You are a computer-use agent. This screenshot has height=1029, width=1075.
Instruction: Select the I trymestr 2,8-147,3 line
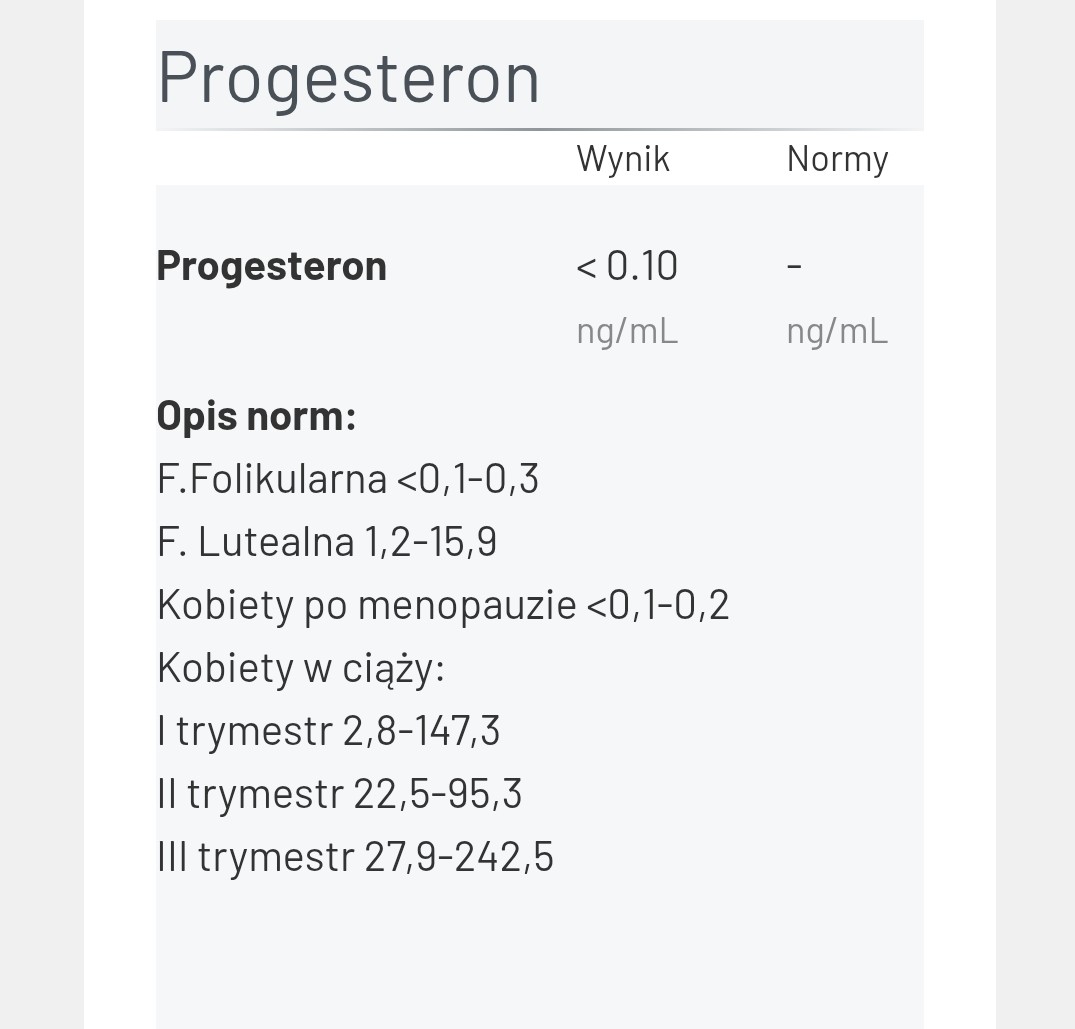328,731
